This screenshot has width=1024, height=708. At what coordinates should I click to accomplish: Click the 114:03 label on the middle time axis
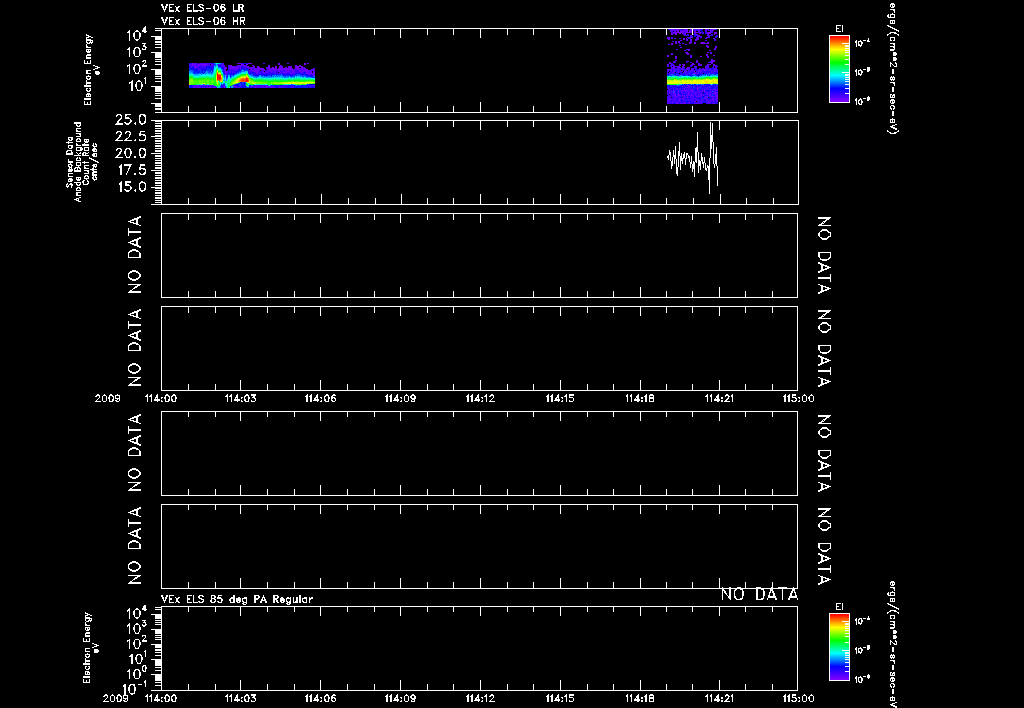click(x=240, y=398)
